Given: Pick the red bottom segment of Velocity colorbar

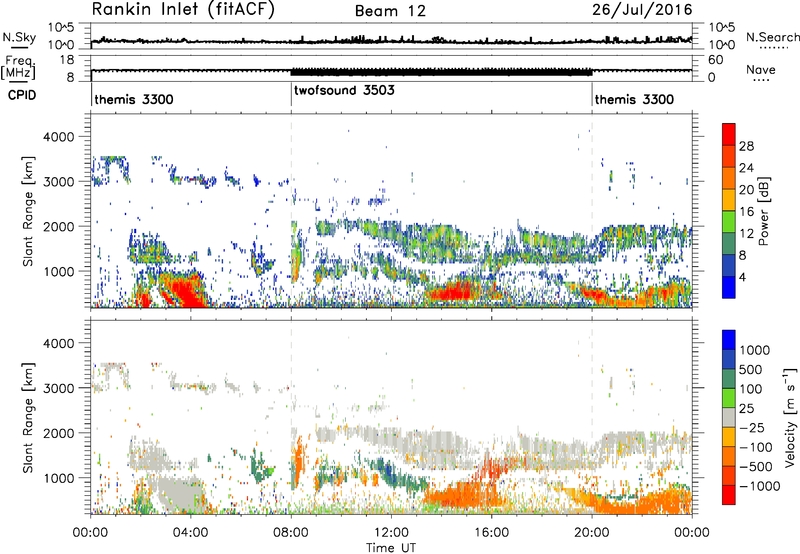Looking at the screenshot, I should [729, 495].
